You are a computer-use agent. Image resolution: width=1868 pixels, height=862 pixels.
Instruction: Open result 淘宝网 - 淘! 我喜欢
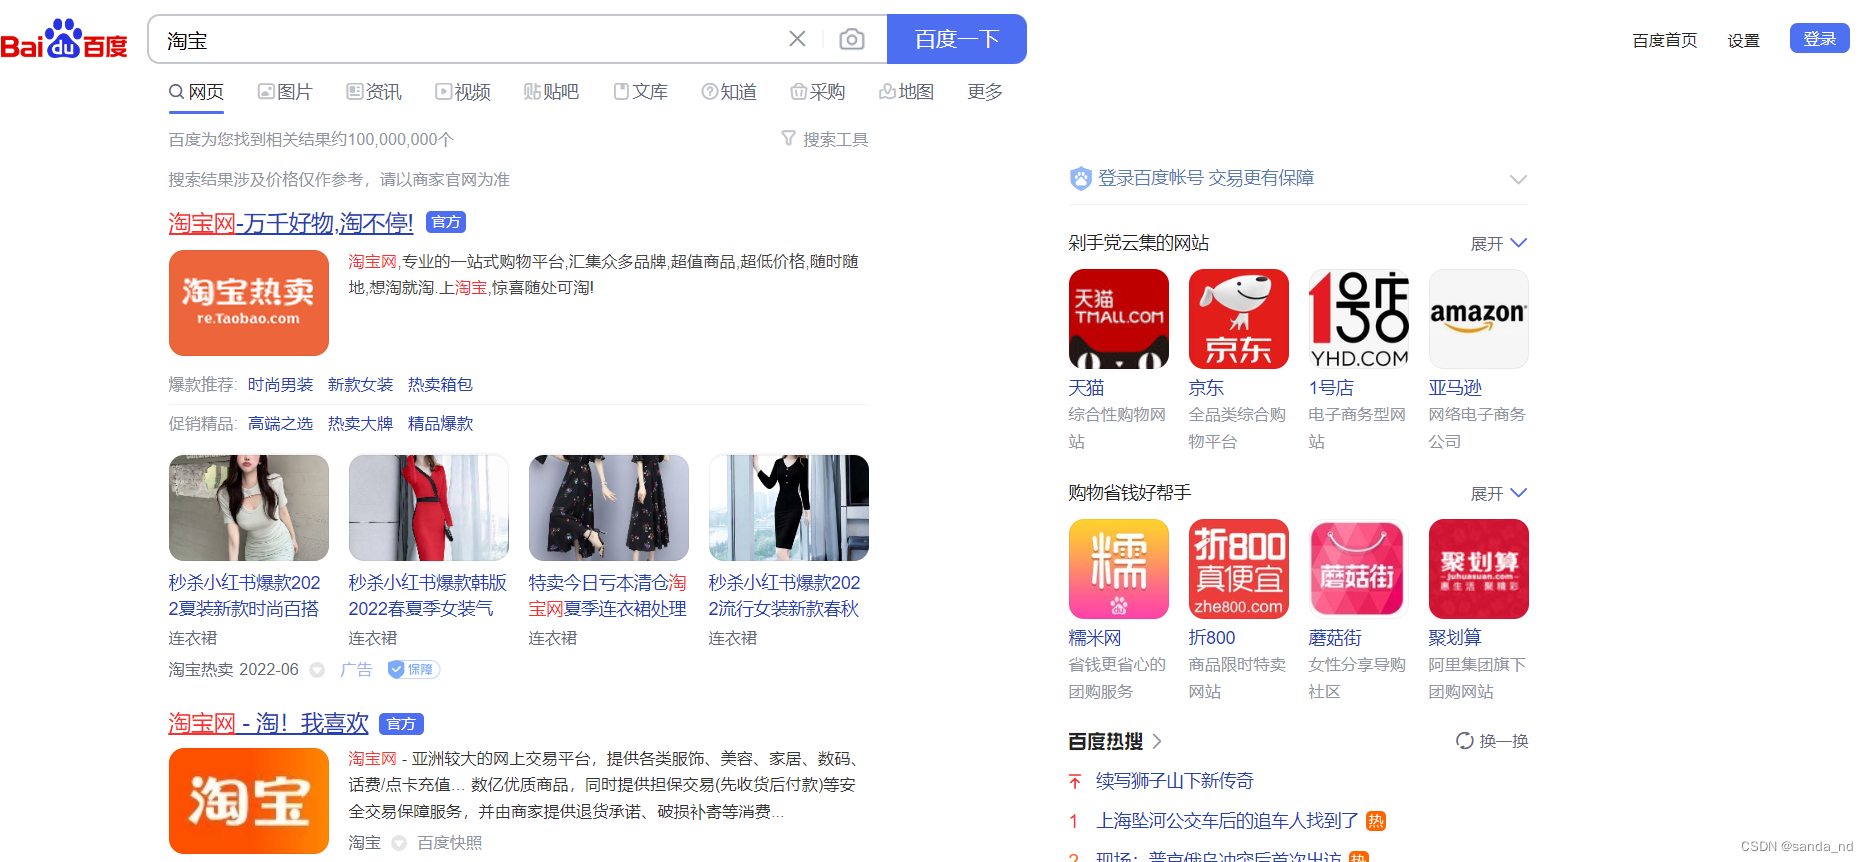pyautogui.click(x=269, y=724)
